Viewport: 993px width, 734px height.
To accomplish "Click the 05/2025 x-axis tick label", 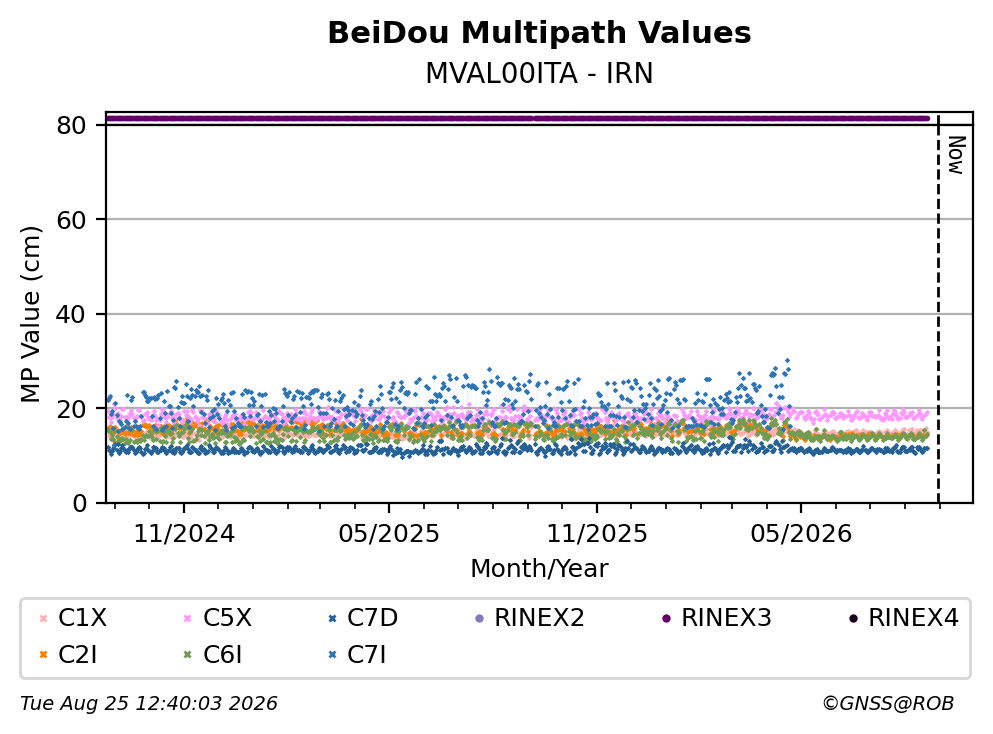I will point(388,534).
